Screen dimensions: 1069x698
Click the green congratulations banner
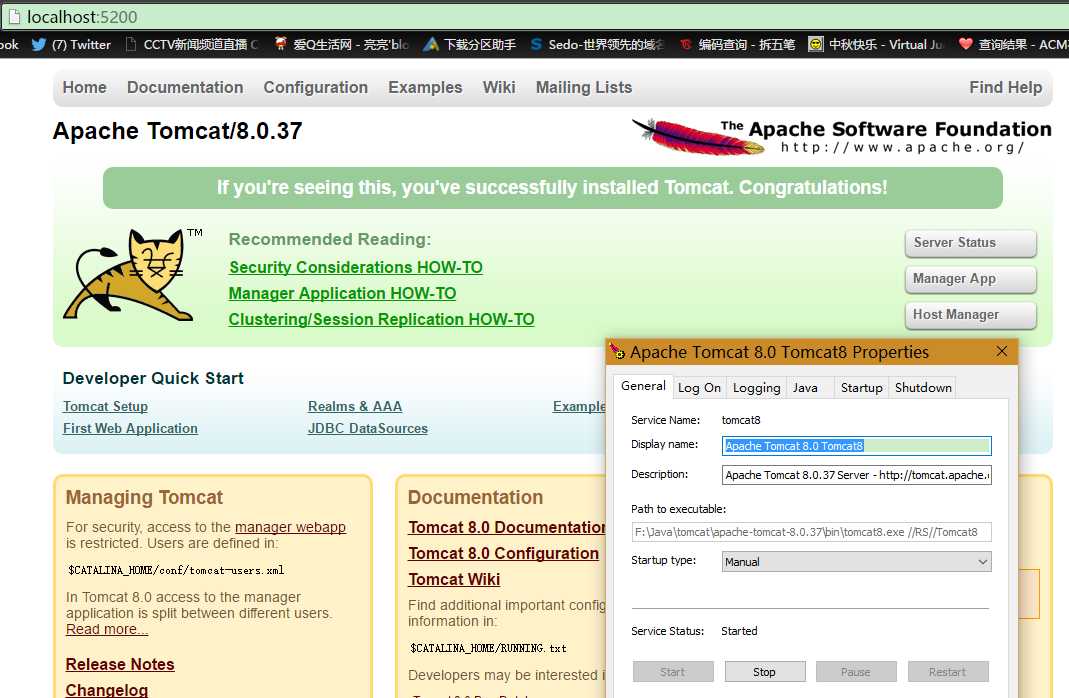553,187
